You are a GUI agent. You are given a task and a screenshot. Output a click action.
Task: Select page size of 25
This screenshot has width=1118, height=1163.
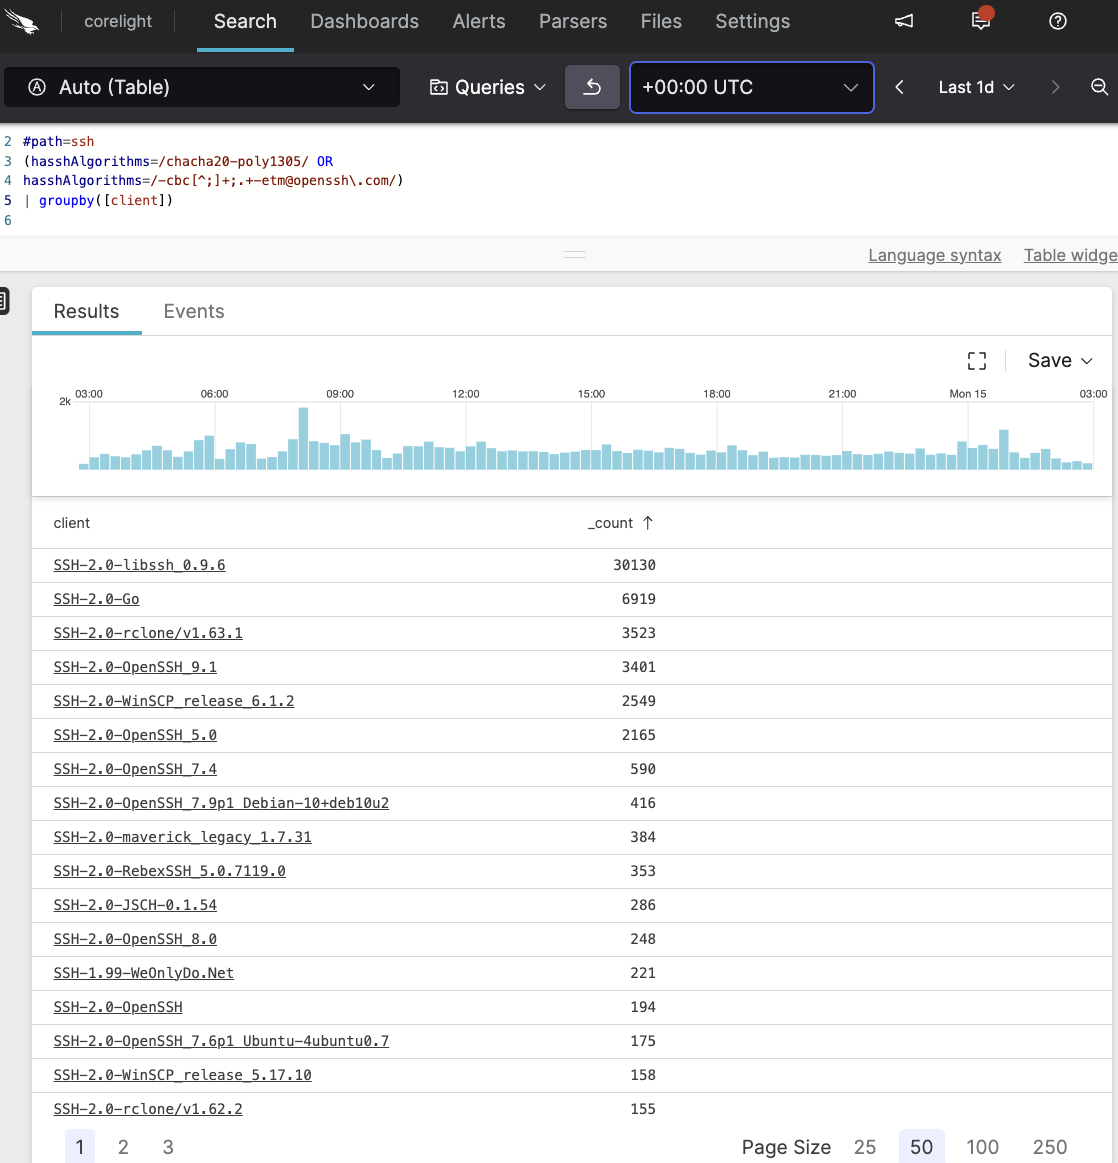tap(864, 1146)
